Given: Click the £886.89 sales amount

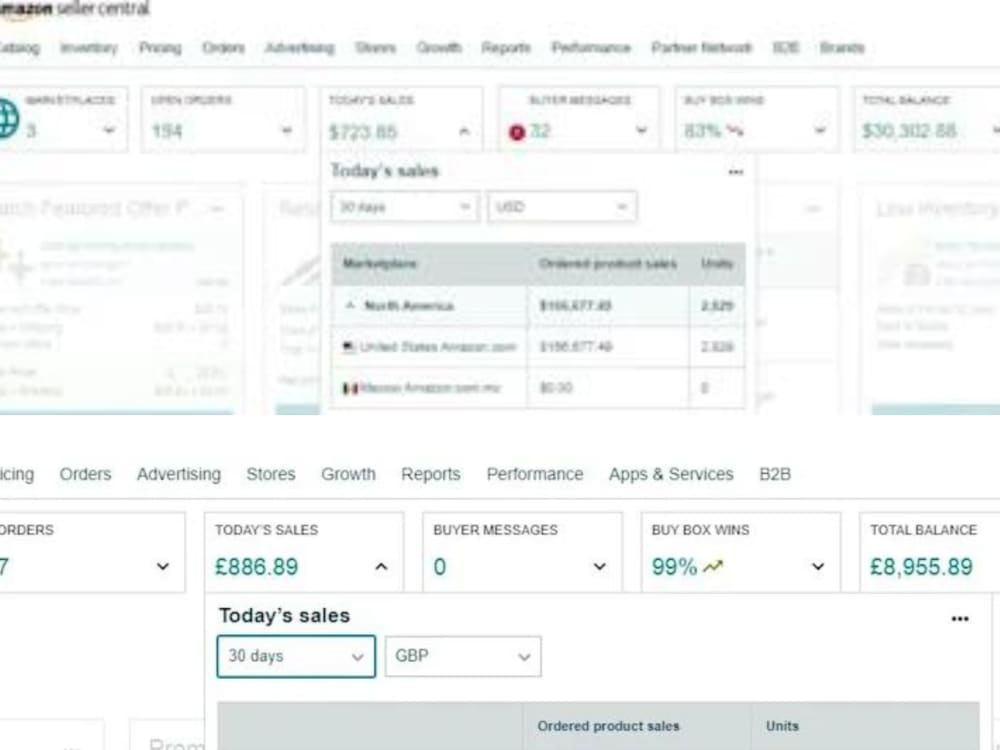Looking at the screenshot, I should [x=256, y=567].
